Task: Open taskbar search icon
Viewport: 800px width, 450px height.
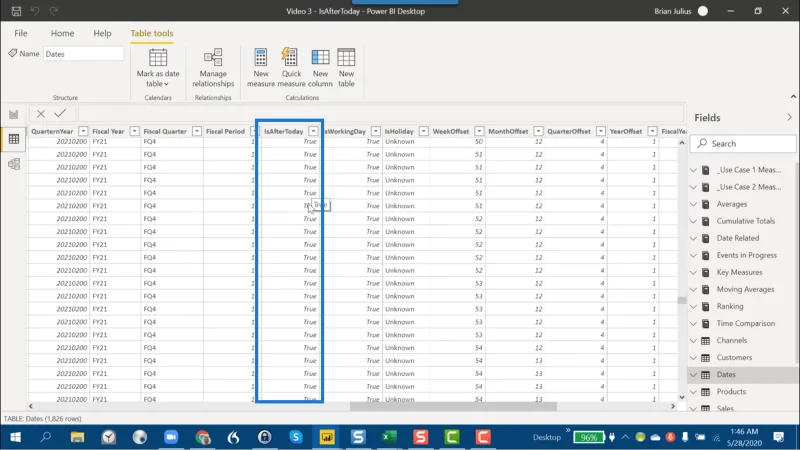Action: pos(46,437)
